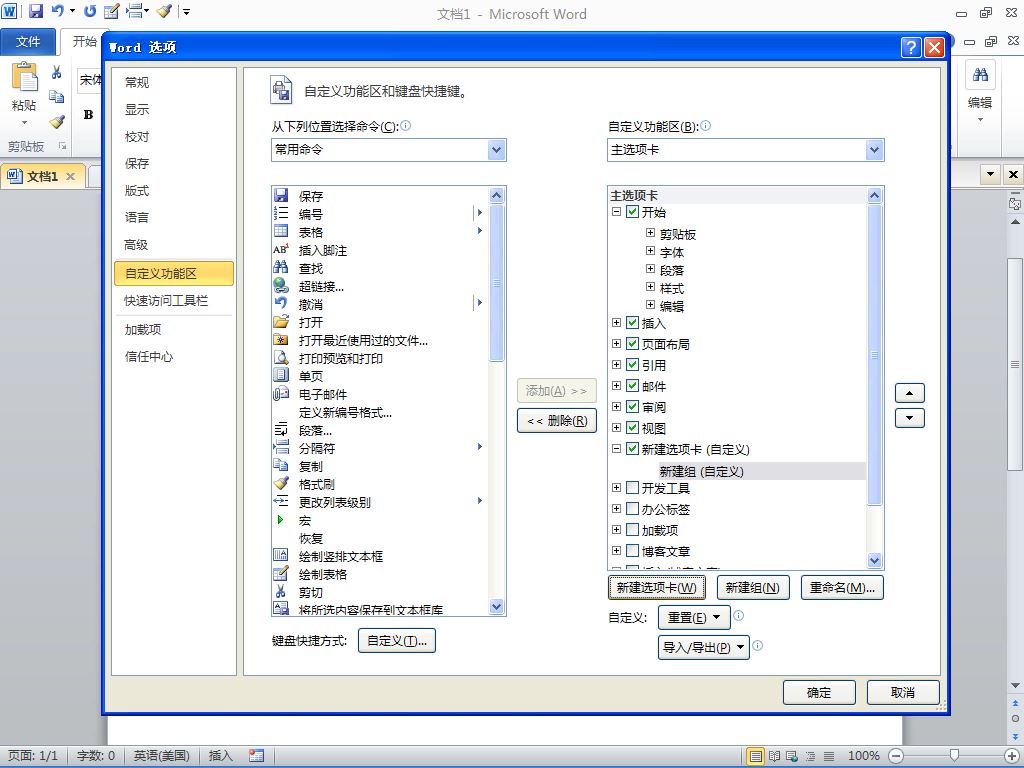The width and height of the screenshot is (1024, 768).
Task: Uncheck the 插入 tab checkbox
Action: pyautogui.click(x=632, y=323)
